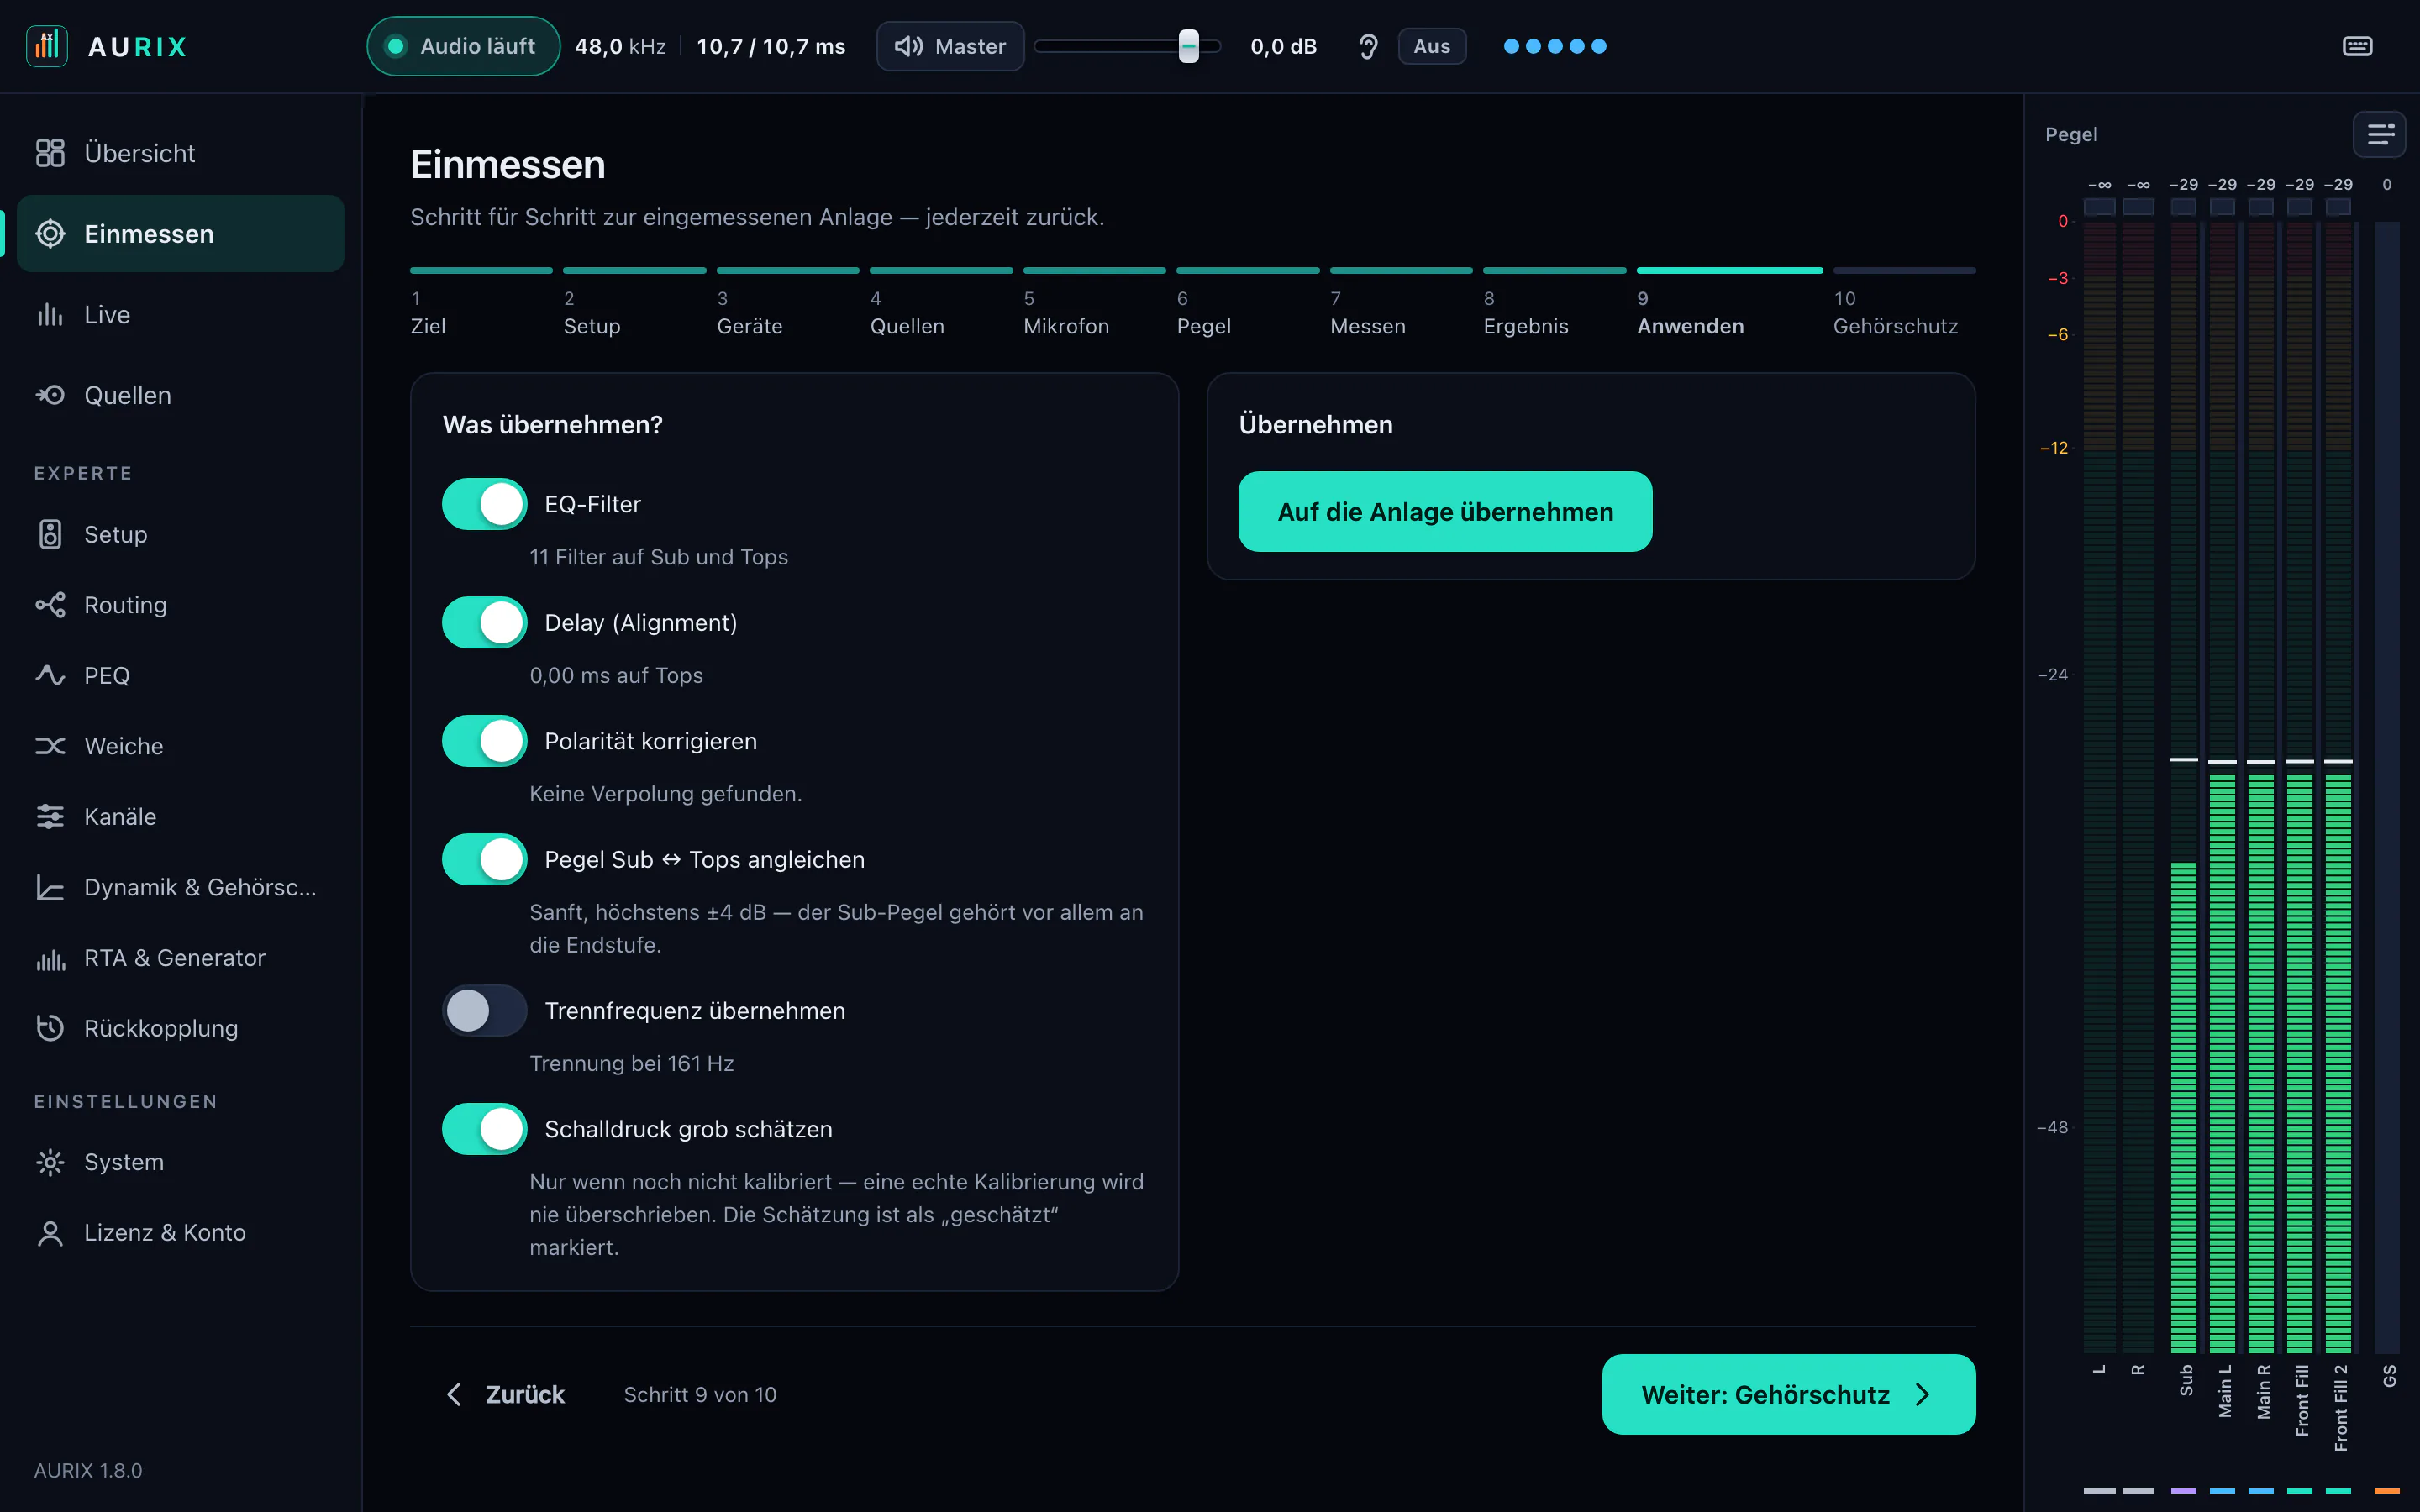This screenshot has height=1512, width=2420.
Task: Click Auf die Anlage übernehmen
Action: coord(1445,512)
